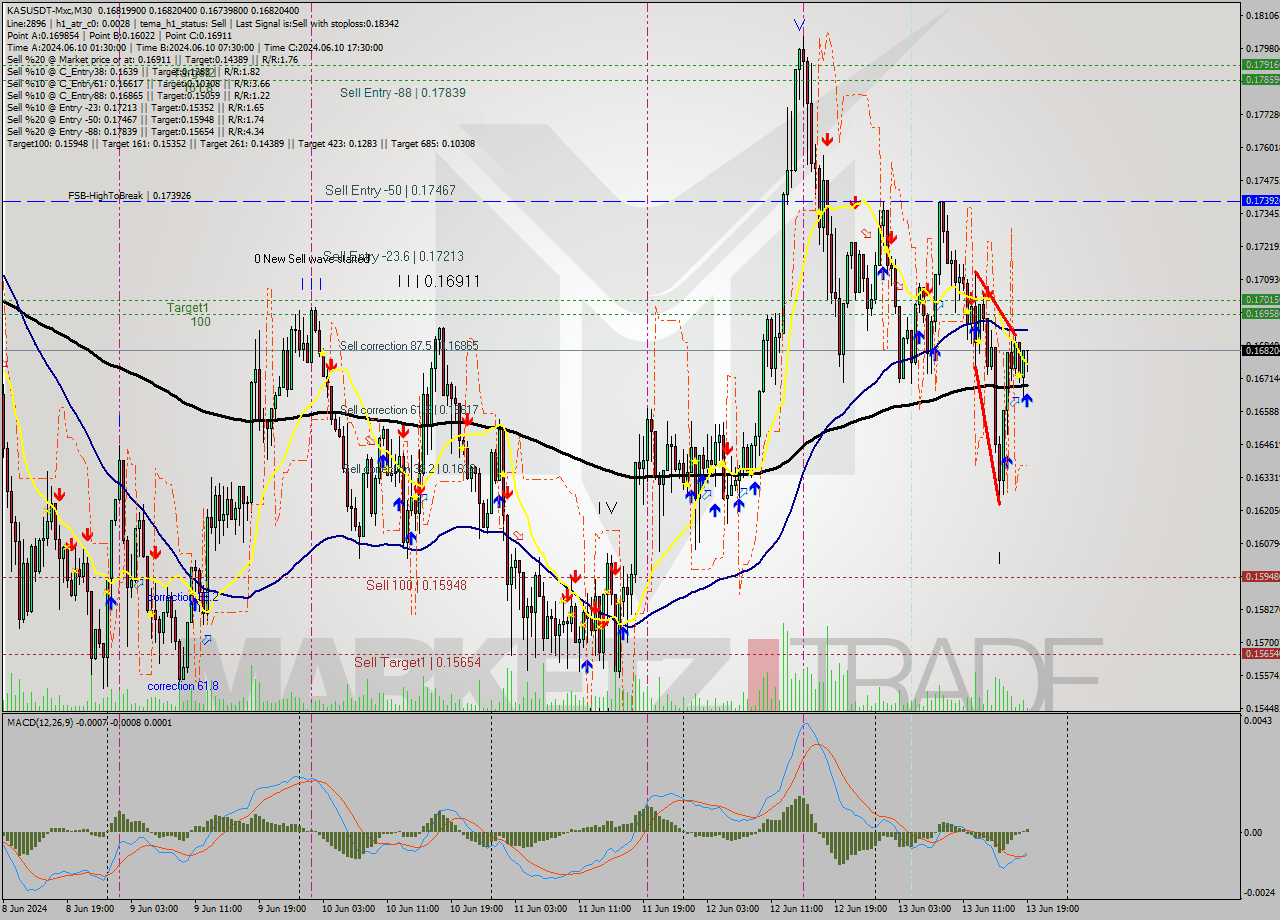The image size is (1280, 920).
Task: Select the MACD(12,26,9) indicator title
Action: tap(90, 722)
